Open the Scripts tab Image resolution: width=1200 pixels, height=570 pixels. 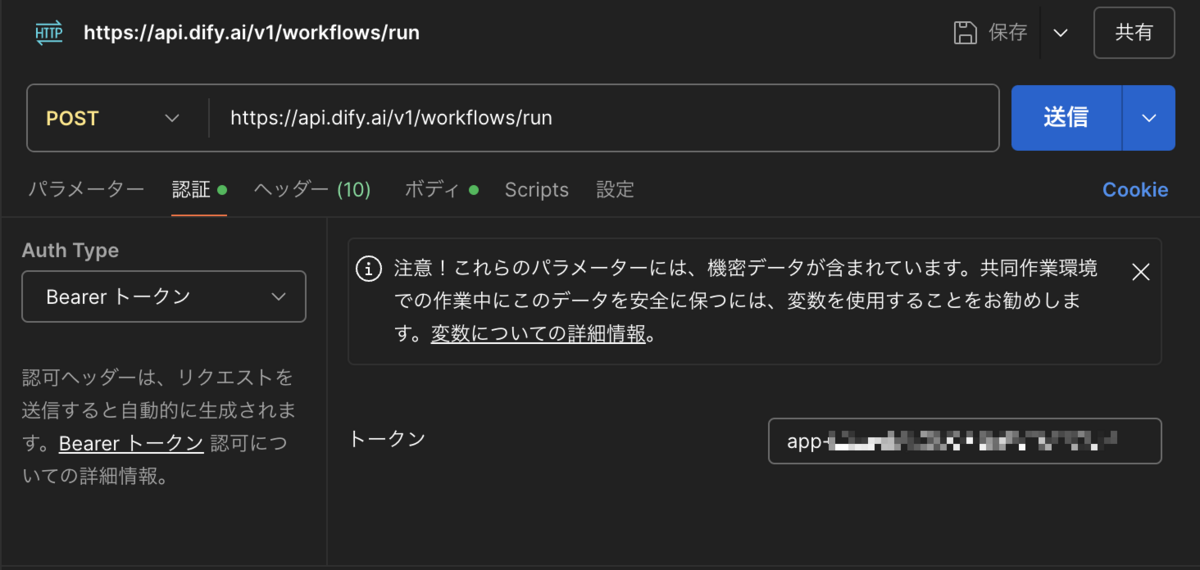pos(536,190)
